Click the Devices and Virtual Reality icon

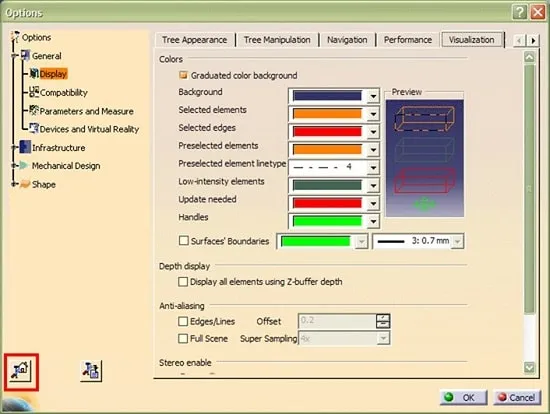34,128
